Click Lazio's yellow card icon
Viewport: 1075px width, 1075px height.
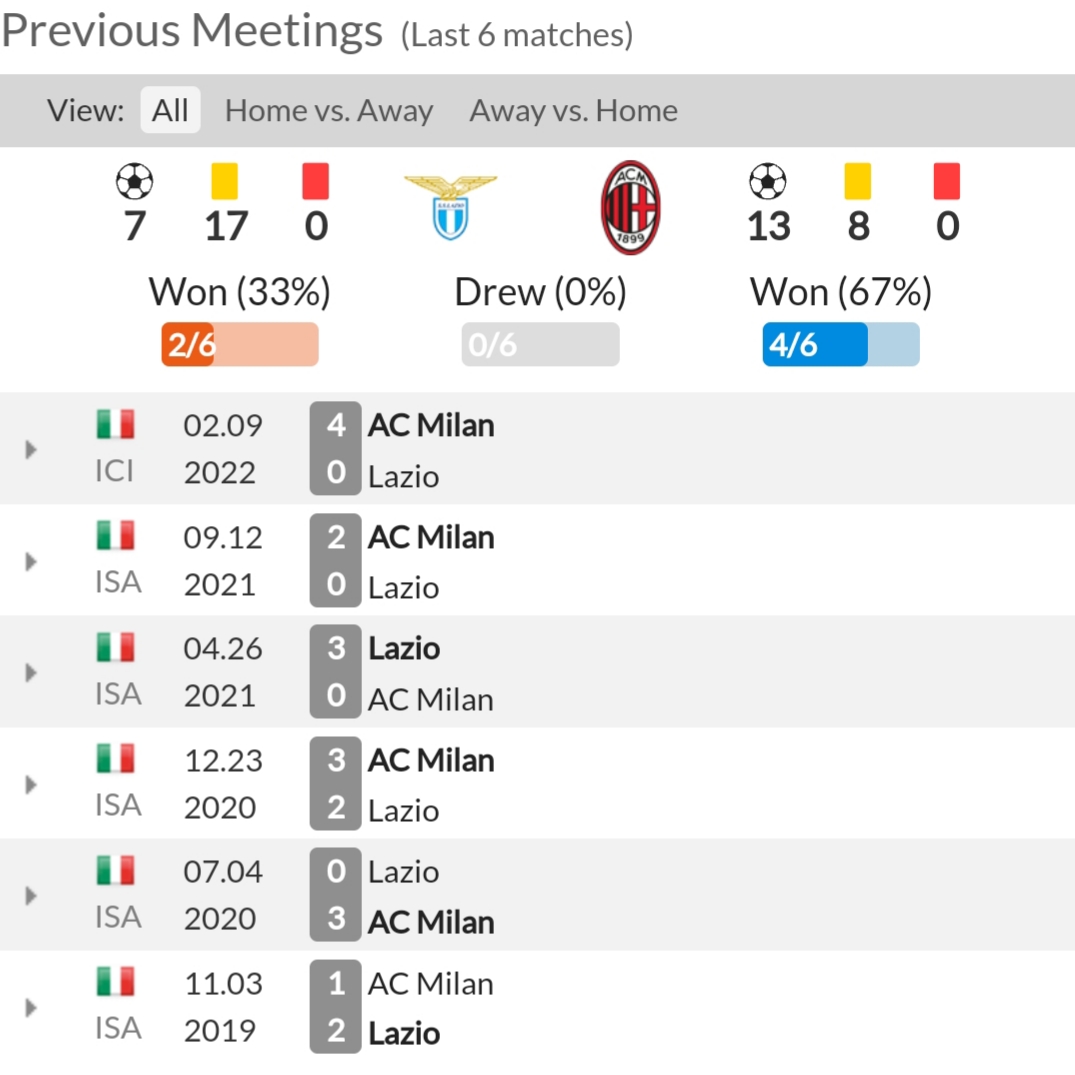pyautogui.click(x=224, y=181)
